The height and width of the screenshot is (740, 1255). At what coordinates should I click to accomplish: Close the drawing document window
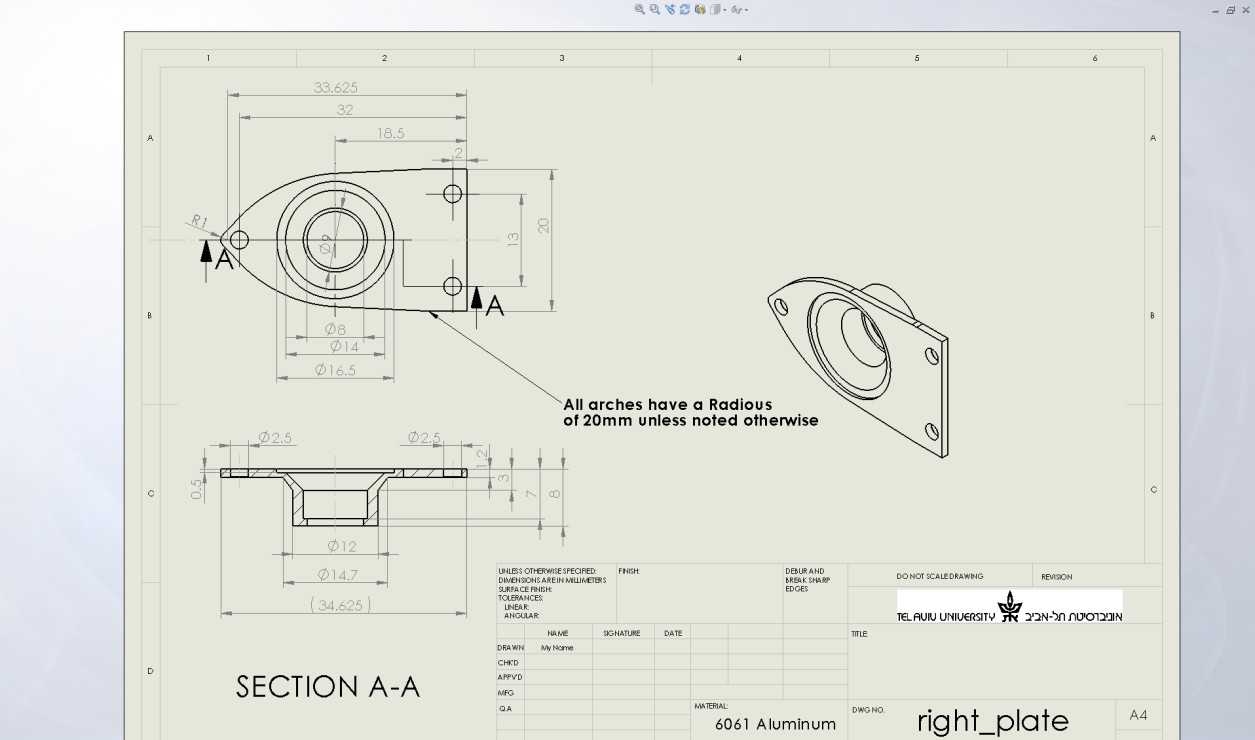pos(1245,9)
